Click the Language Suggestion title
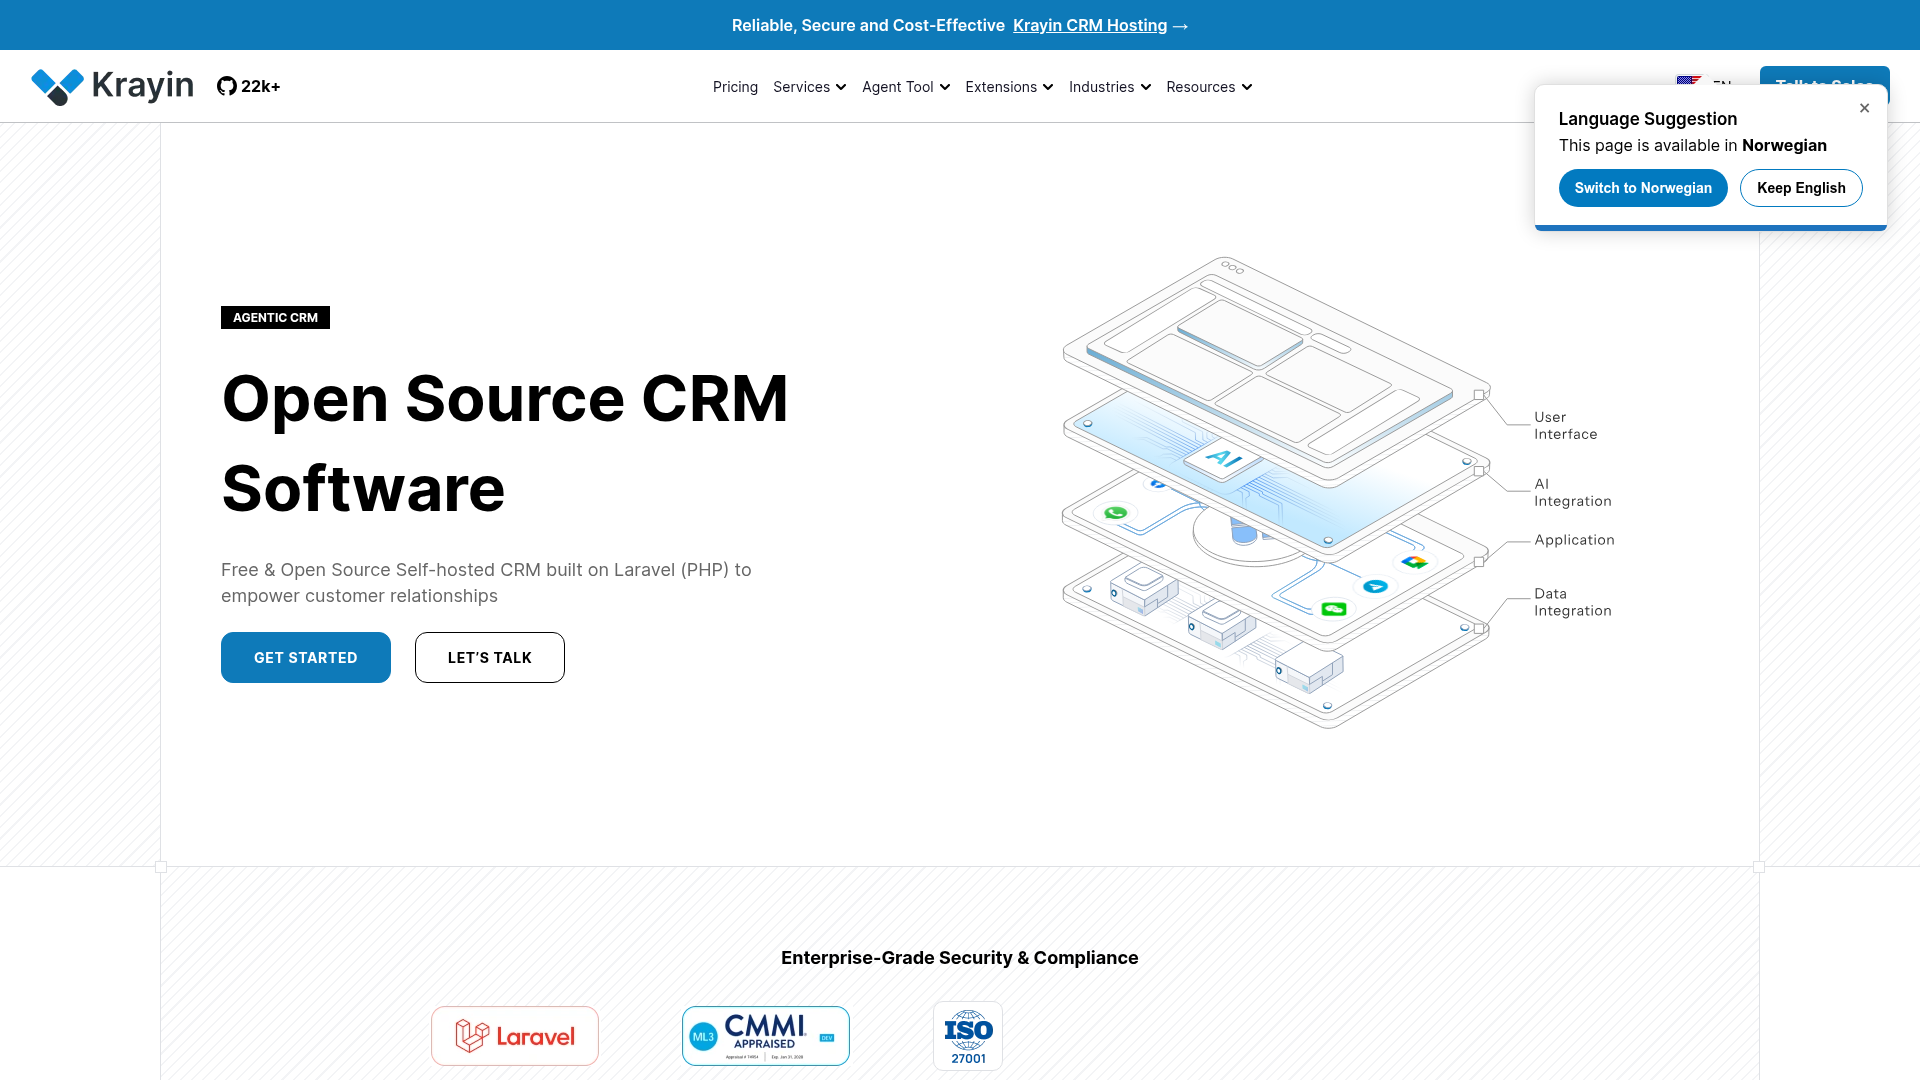 1648,119
